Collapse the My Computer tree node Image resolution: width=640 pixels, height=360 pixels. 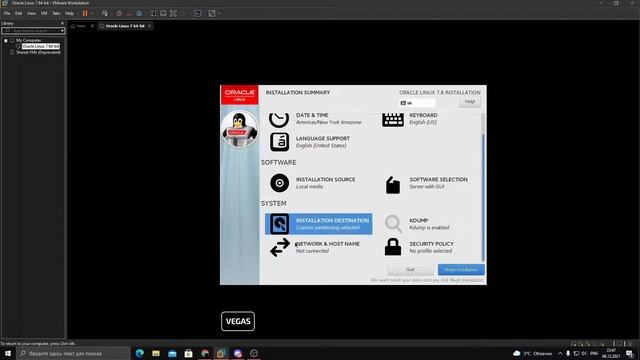(x=6, y=40)
